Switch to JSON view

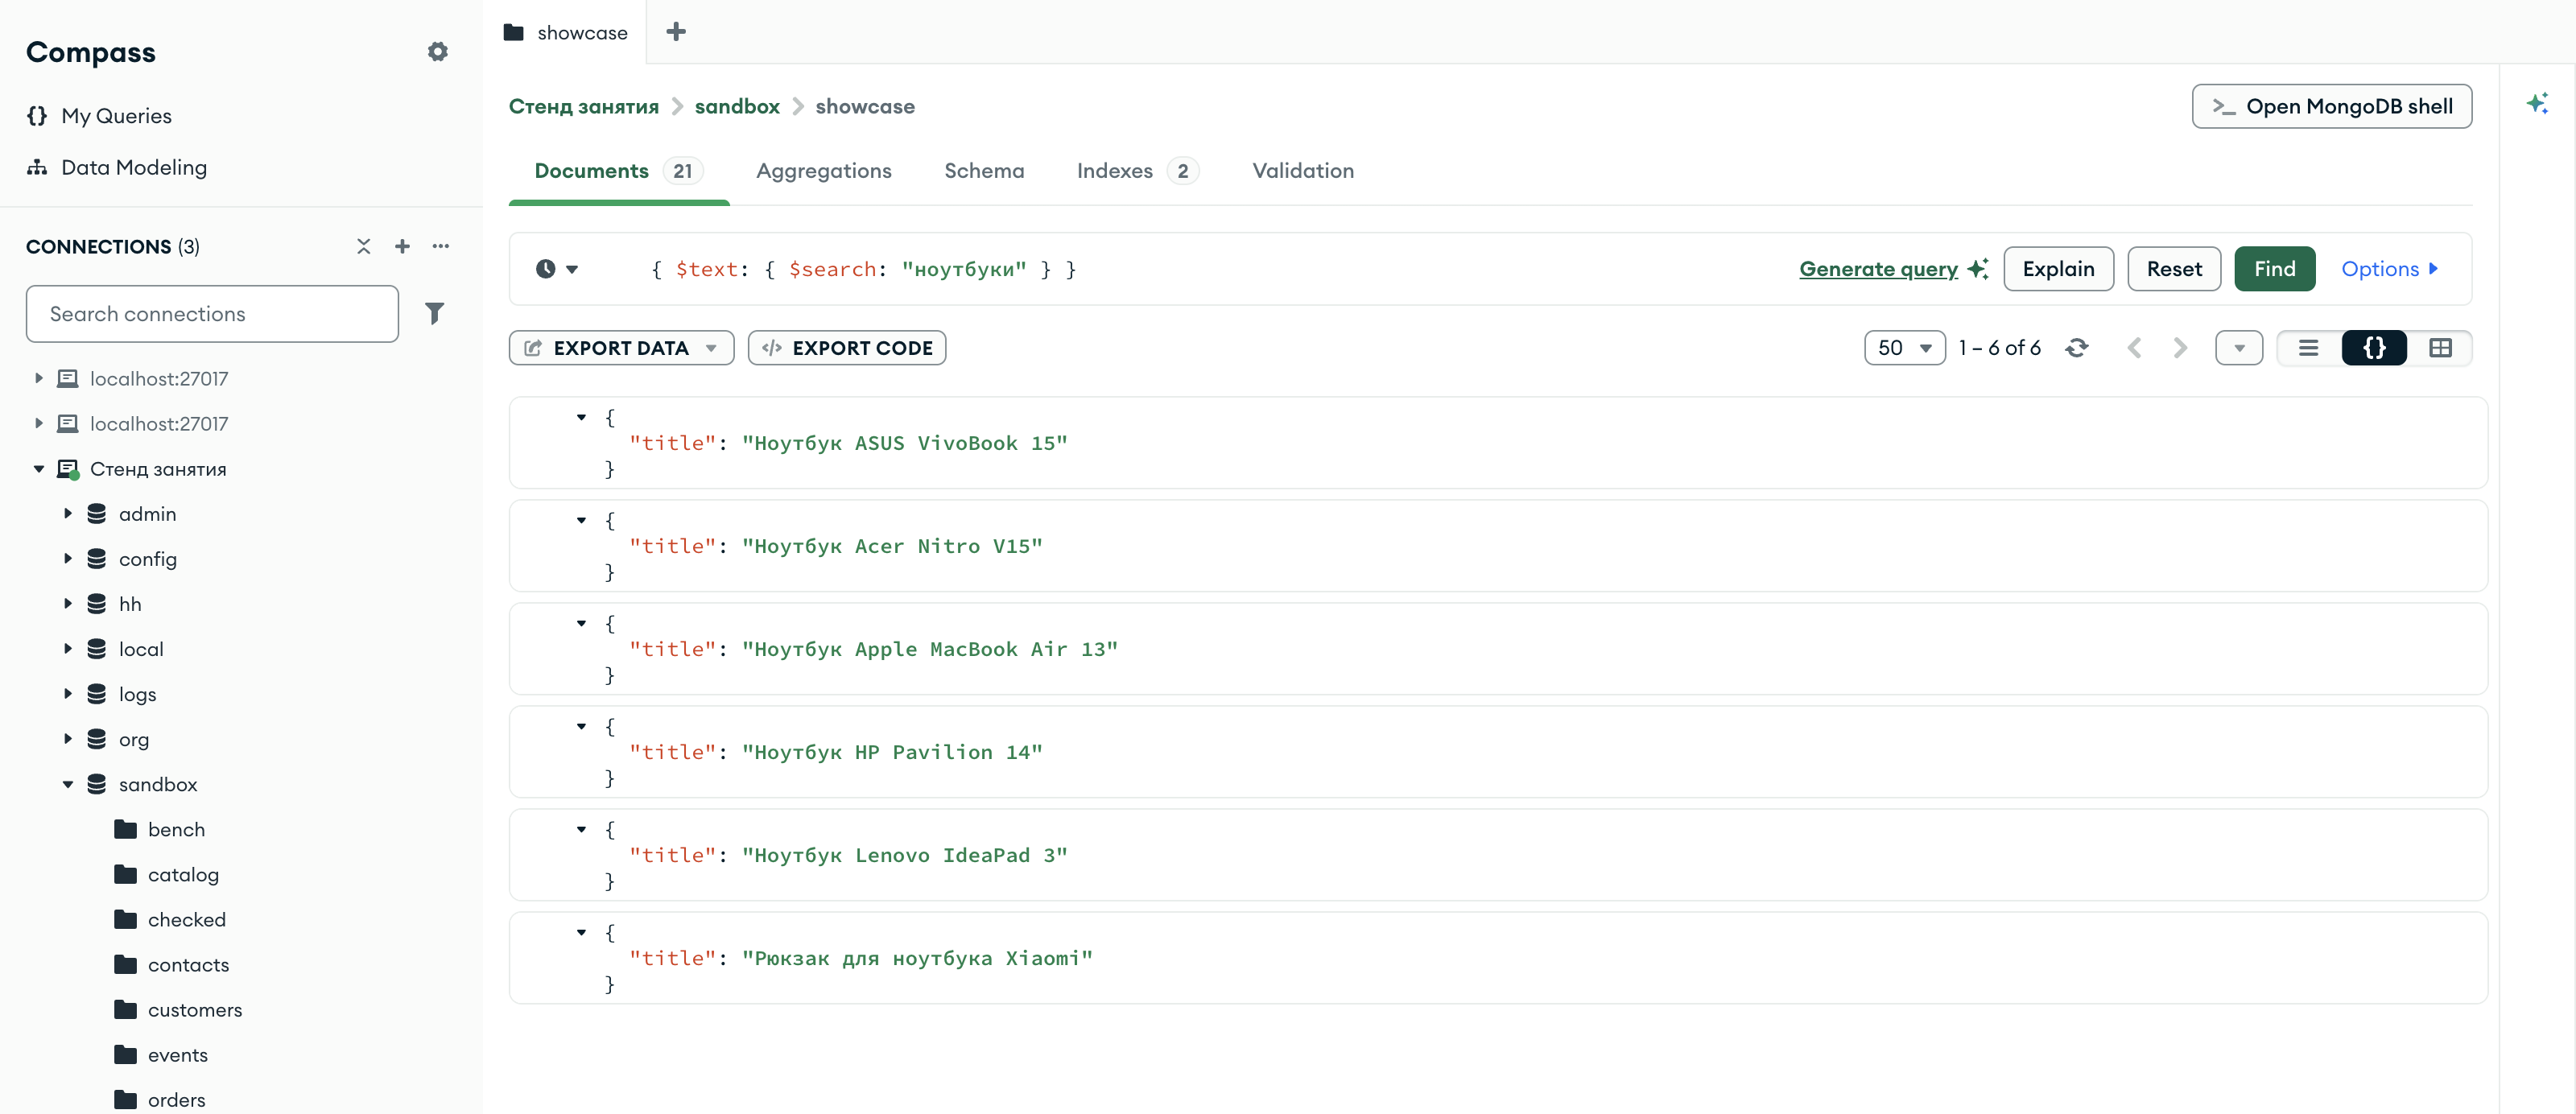[2374, 348]
